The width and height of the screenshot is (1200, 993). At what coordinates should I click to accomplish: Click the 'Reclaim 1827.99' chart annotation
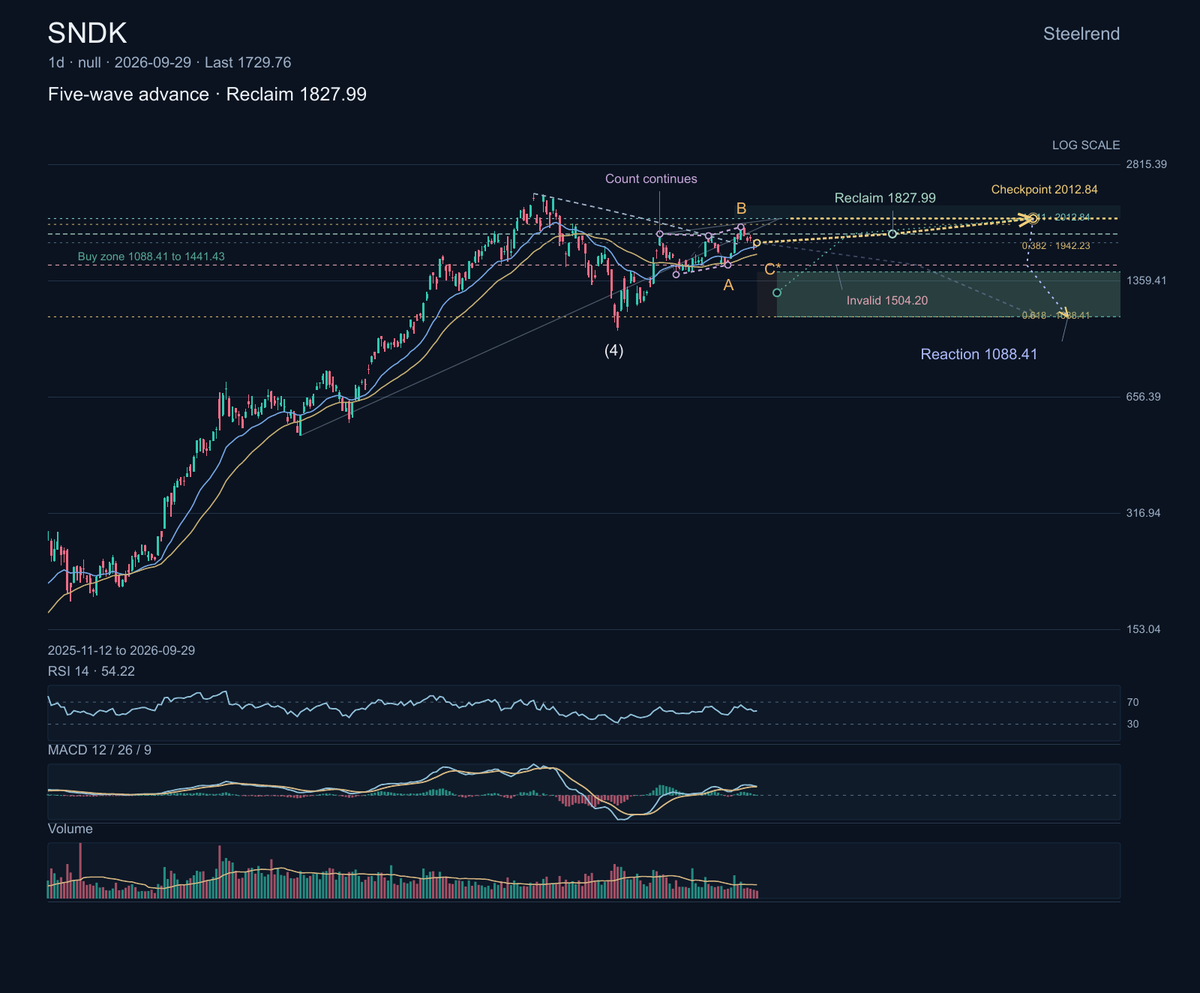[x=885, y=198]
